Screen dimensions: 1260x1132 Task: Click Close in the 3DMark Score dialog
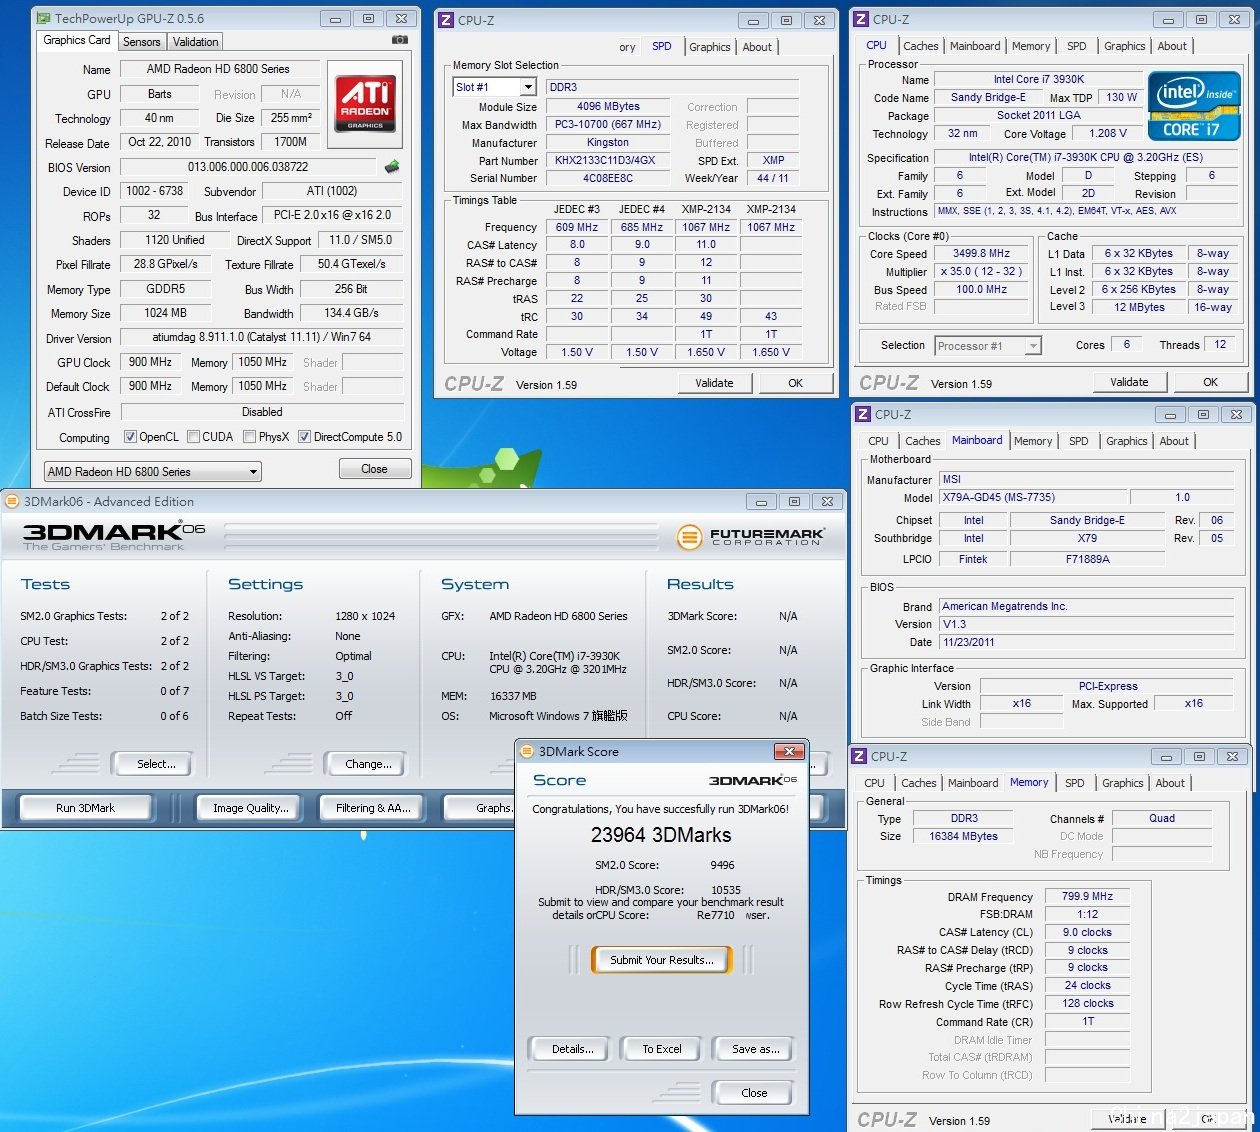(755, 1093)
